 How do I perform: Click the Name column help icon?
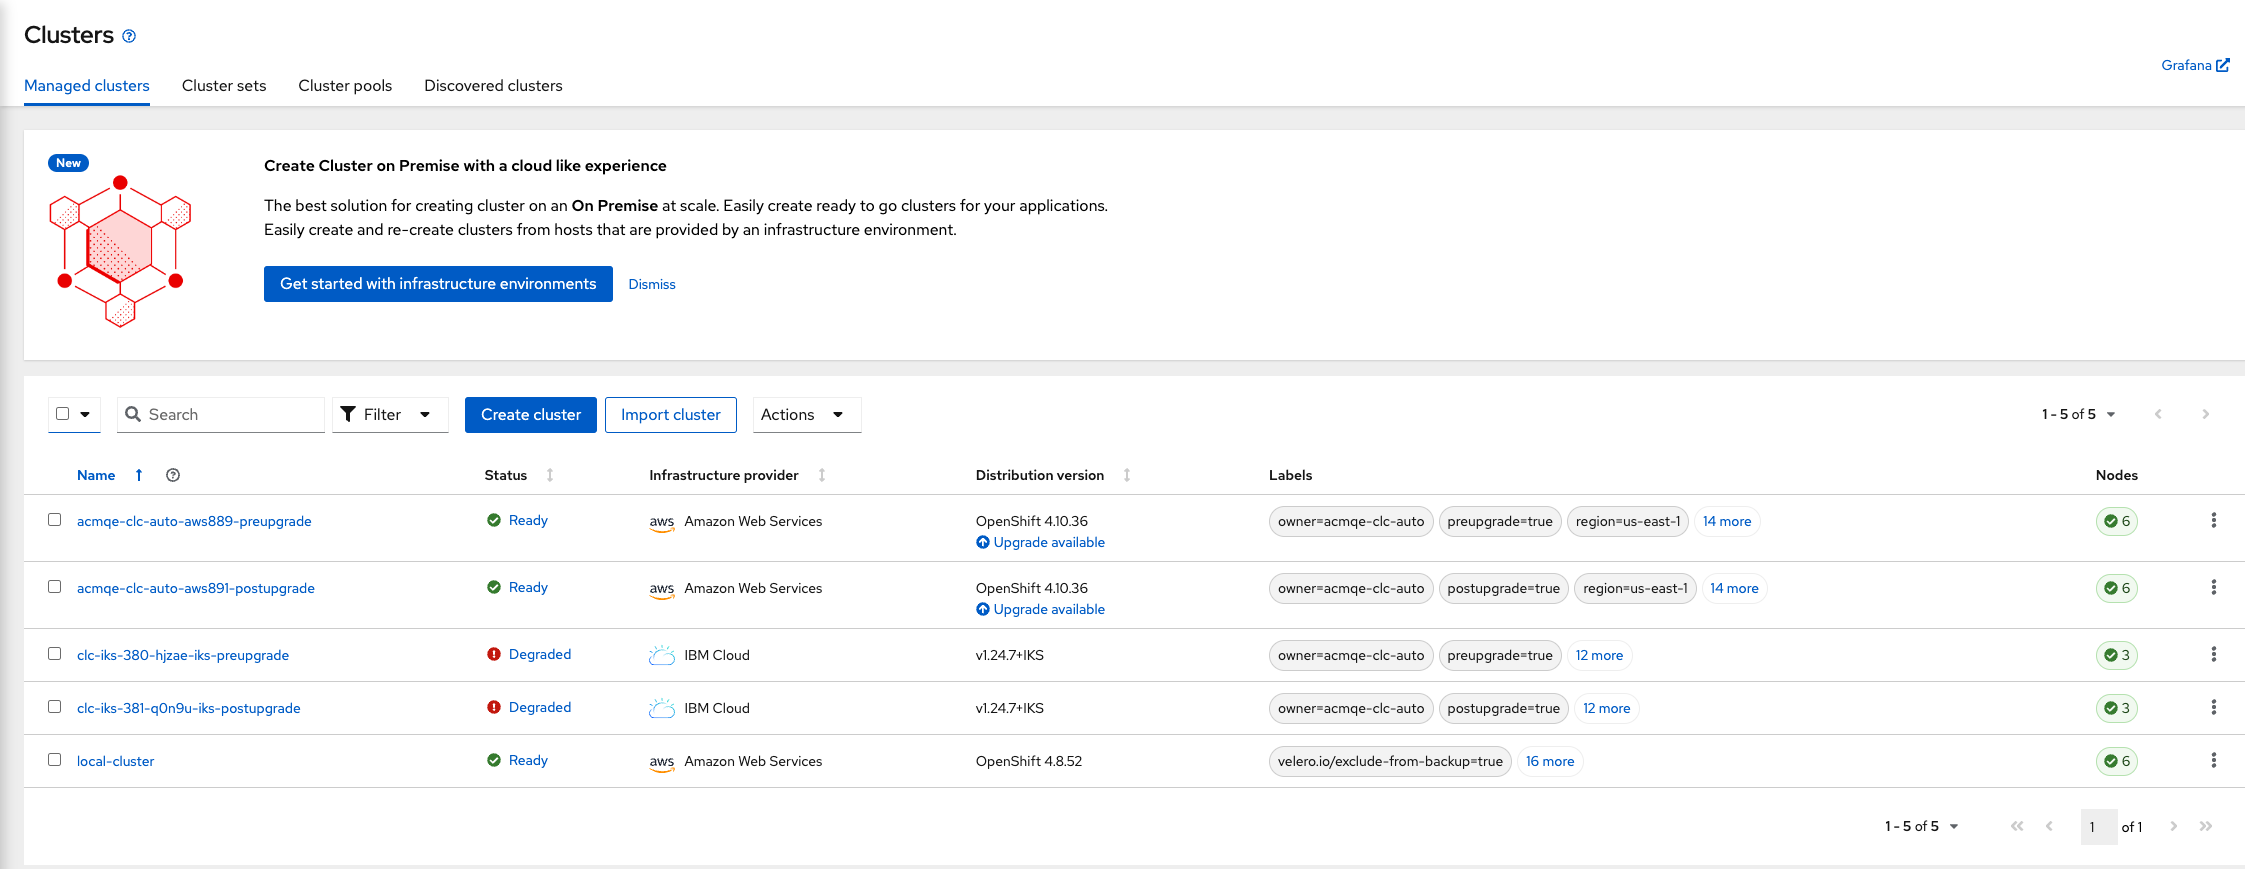pyautogui.click(x=173, y=475)
